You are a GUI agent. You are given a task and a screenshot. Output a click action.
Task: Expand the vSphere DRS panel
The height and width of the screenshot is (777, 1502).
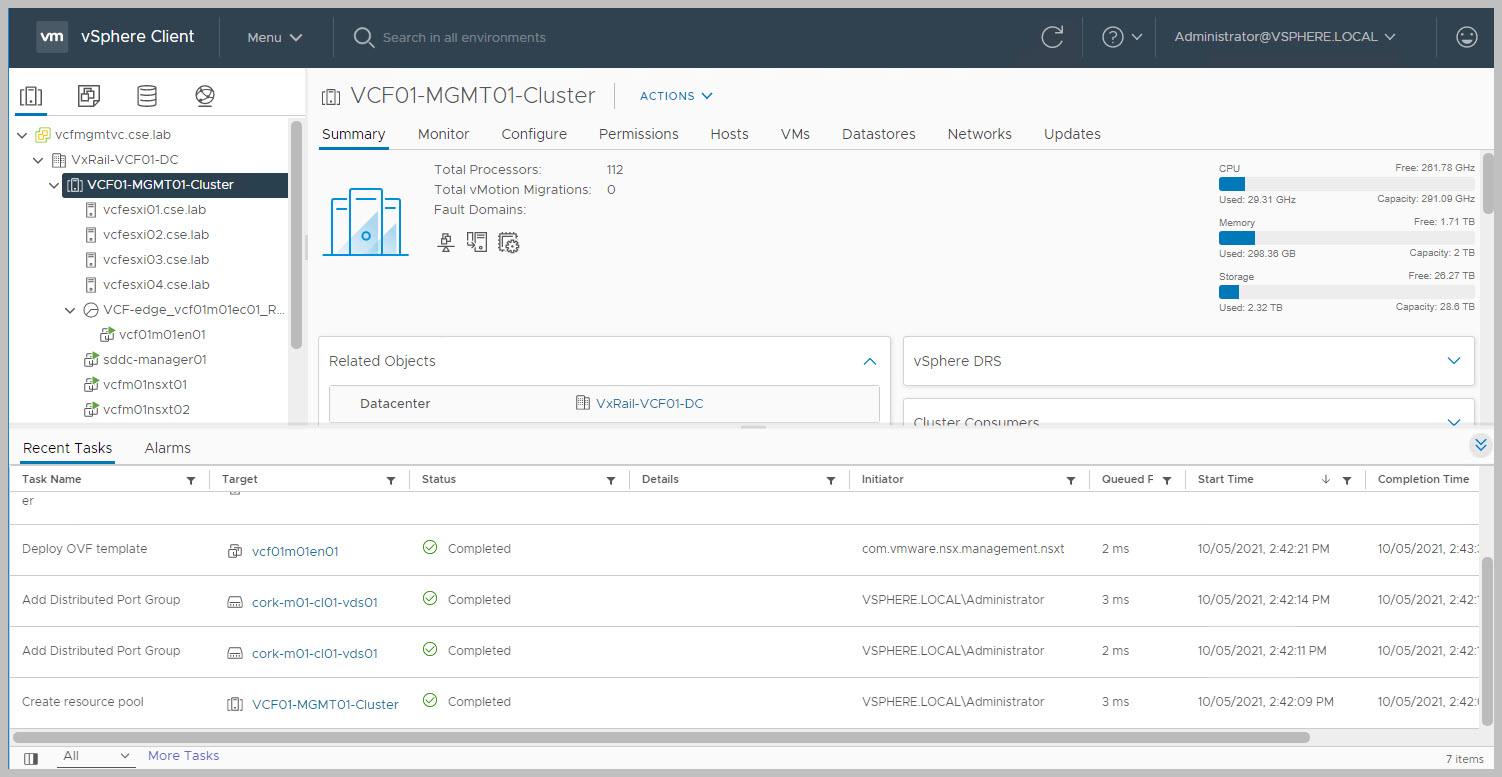(1454, 361)
